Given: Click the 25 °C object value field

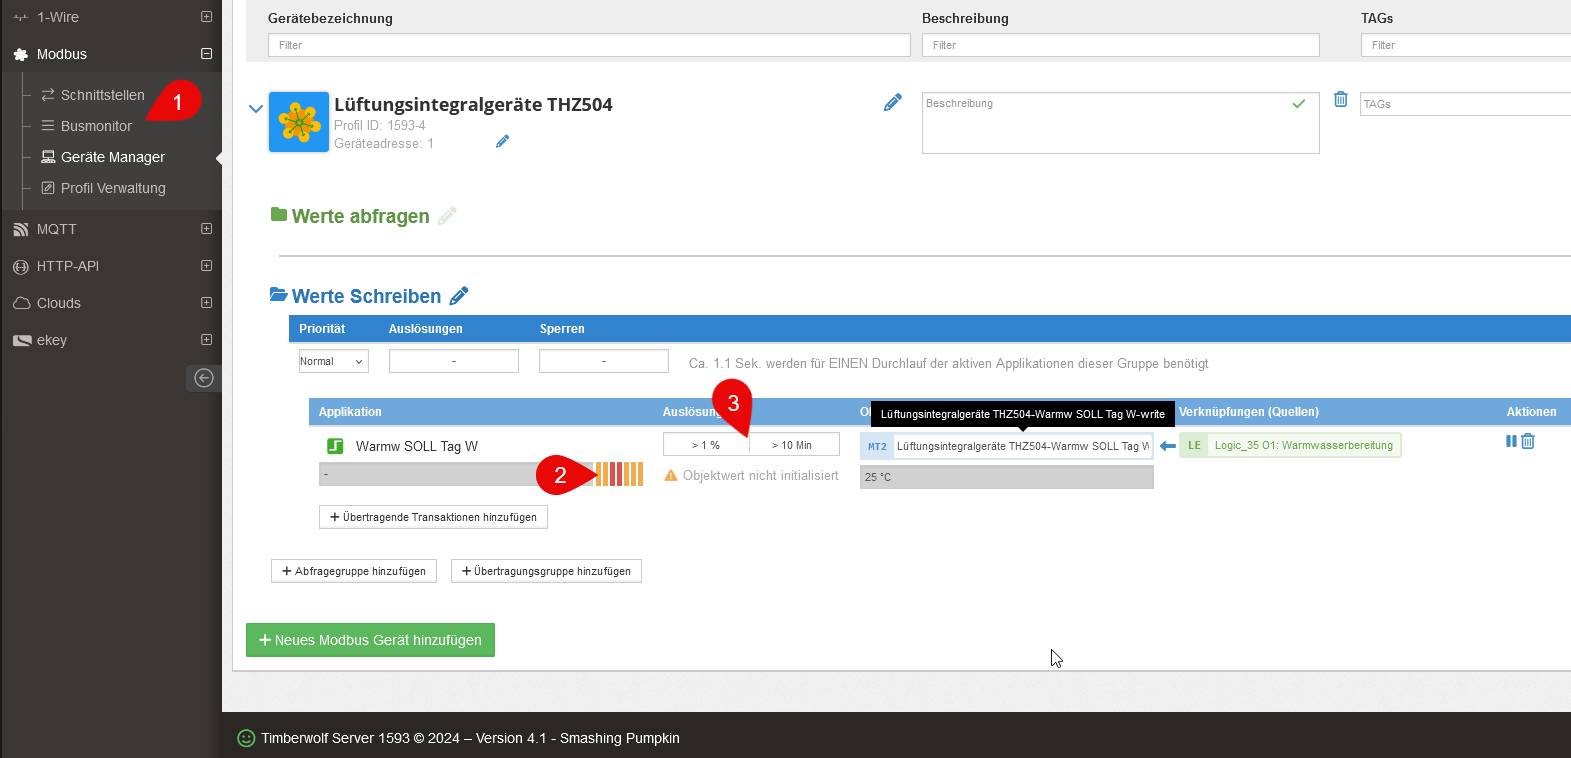Looking at the screenshot, I should pos(1007,477).
